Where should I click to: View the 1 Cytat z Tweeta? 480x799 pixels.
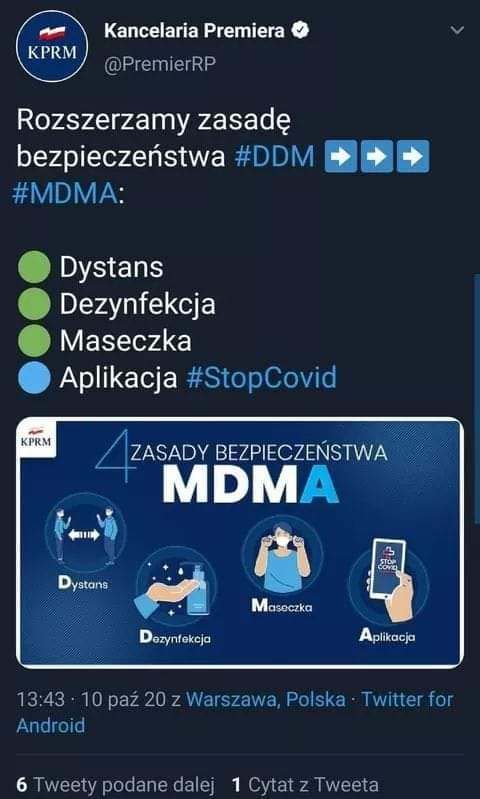click(305, 785)
